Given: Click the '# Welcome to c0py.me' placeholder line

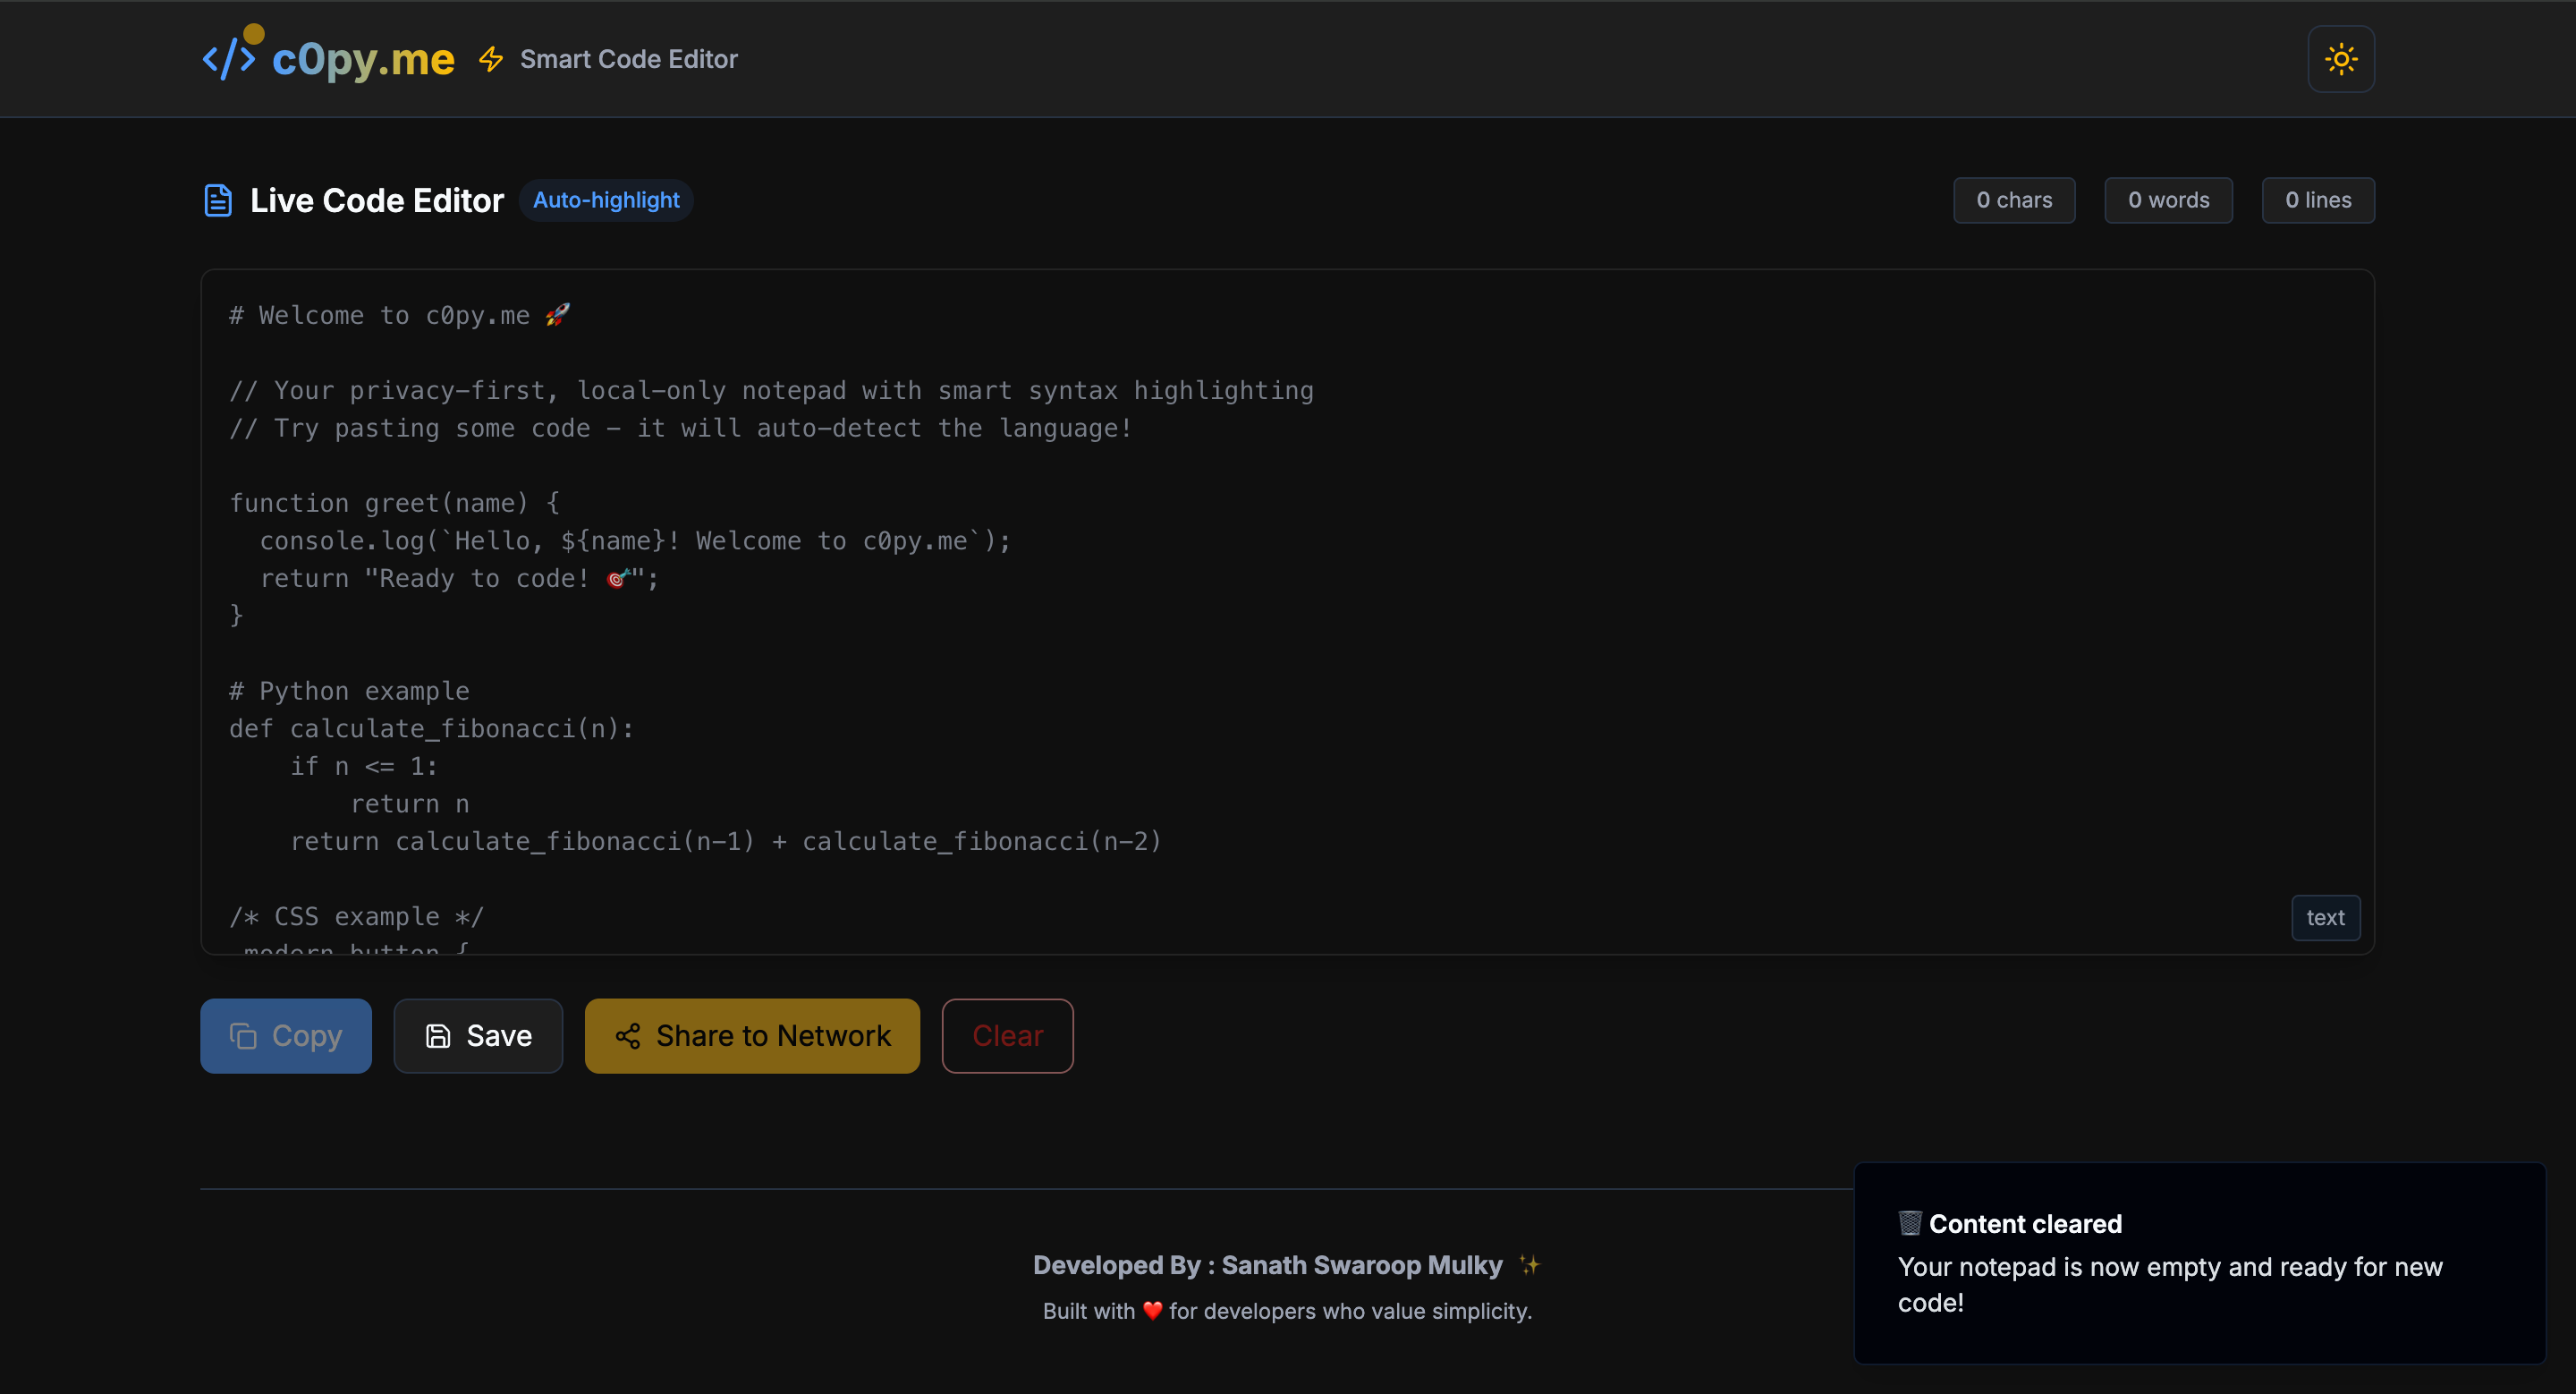Looking at the screenshot, I should (399, 315).
